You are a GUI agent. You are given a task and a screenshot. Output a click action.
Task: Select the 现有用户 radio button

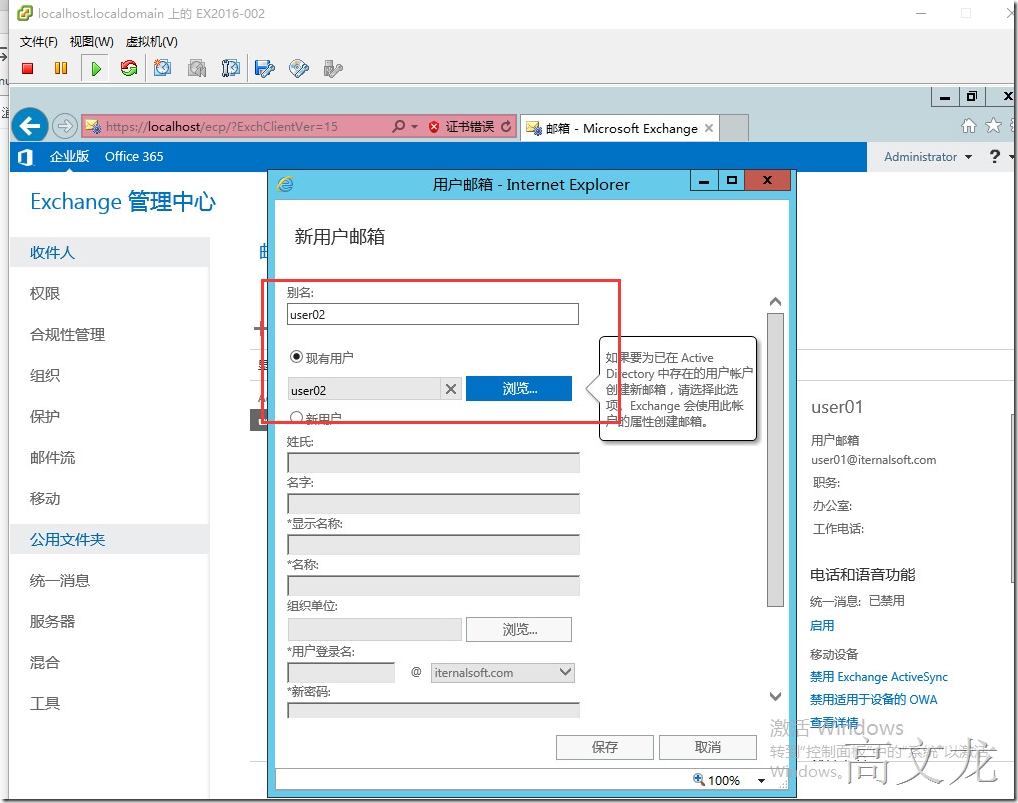tap(296, 357)
